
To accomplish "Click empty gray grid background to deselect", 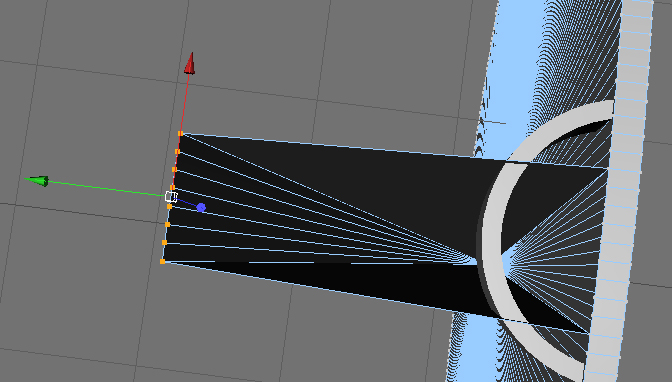I will pyautogui.click(x=86, y=107).
